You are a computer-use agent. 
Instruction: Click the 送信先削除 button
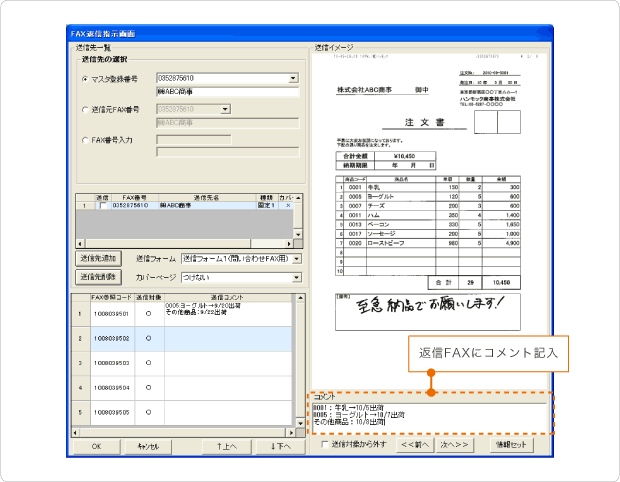click(x=98, y=277)
